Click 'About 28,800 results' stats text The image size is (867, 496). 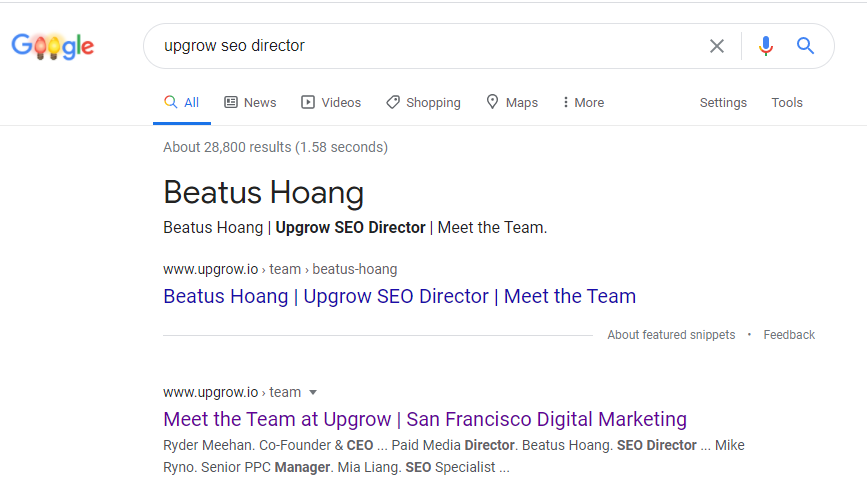pyautogui.click(x=275, y=148)
